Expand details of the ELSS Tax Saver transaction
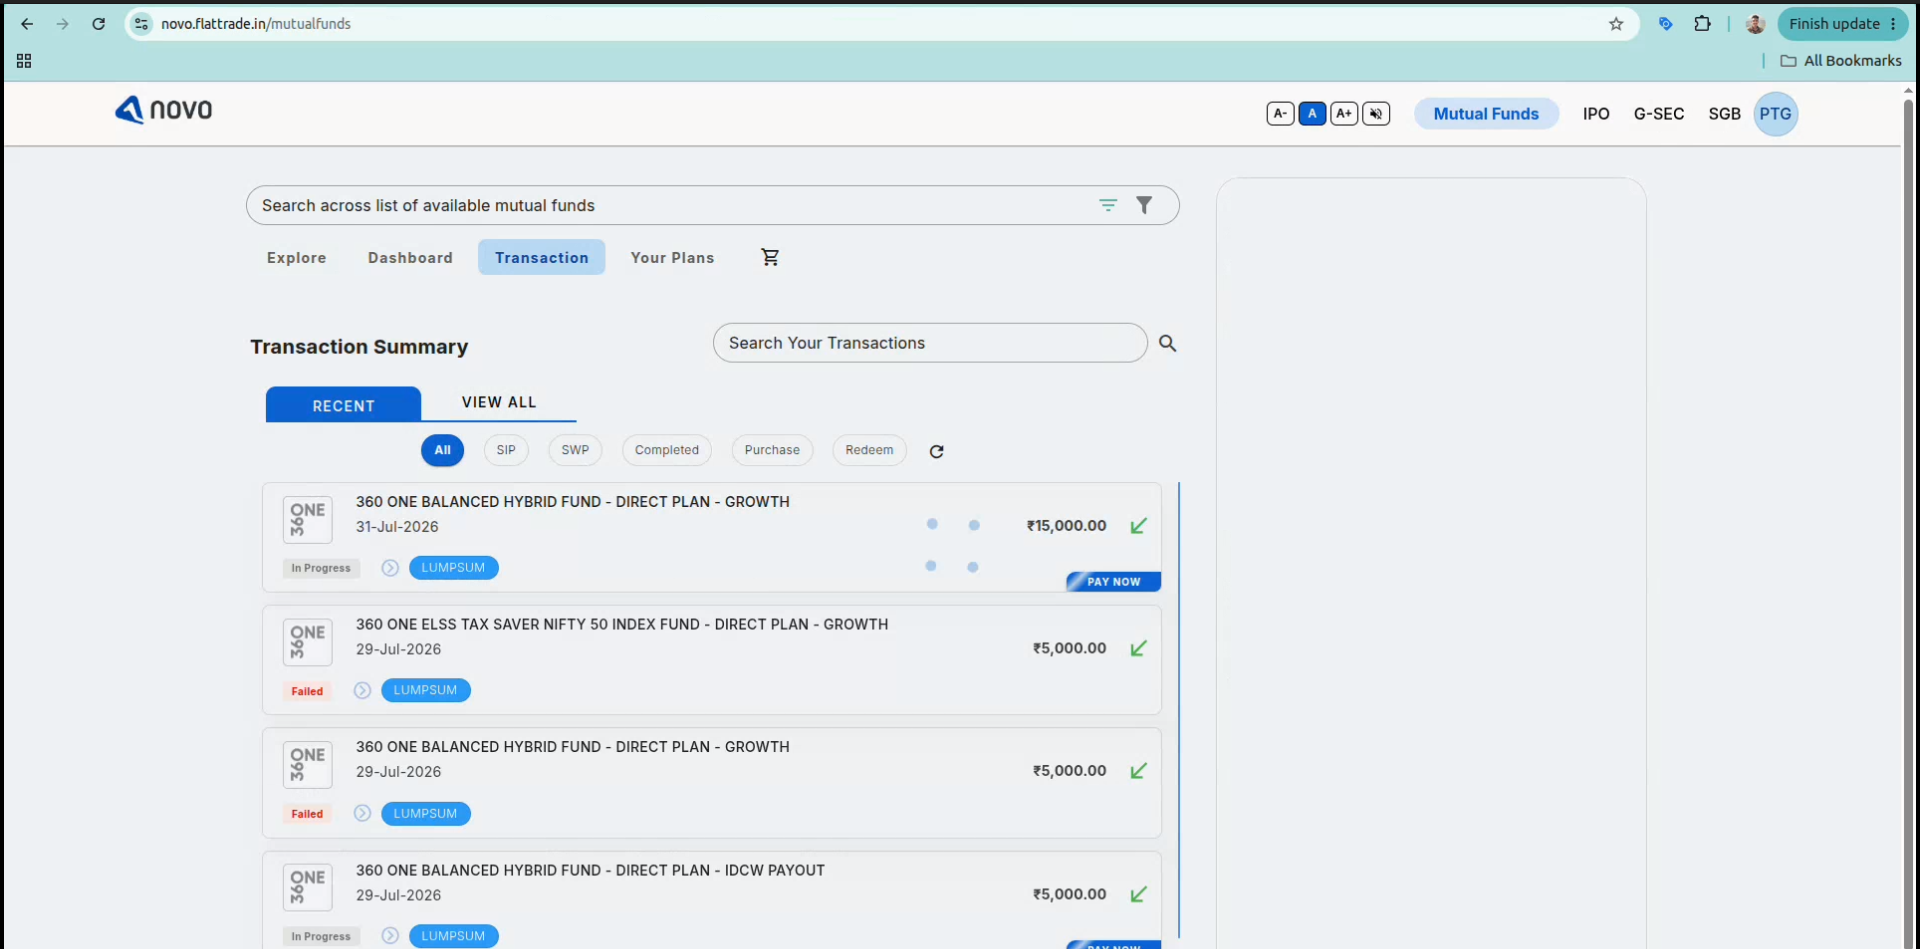The height and width of the screenshot is (949, 1920). pos(362,691)
